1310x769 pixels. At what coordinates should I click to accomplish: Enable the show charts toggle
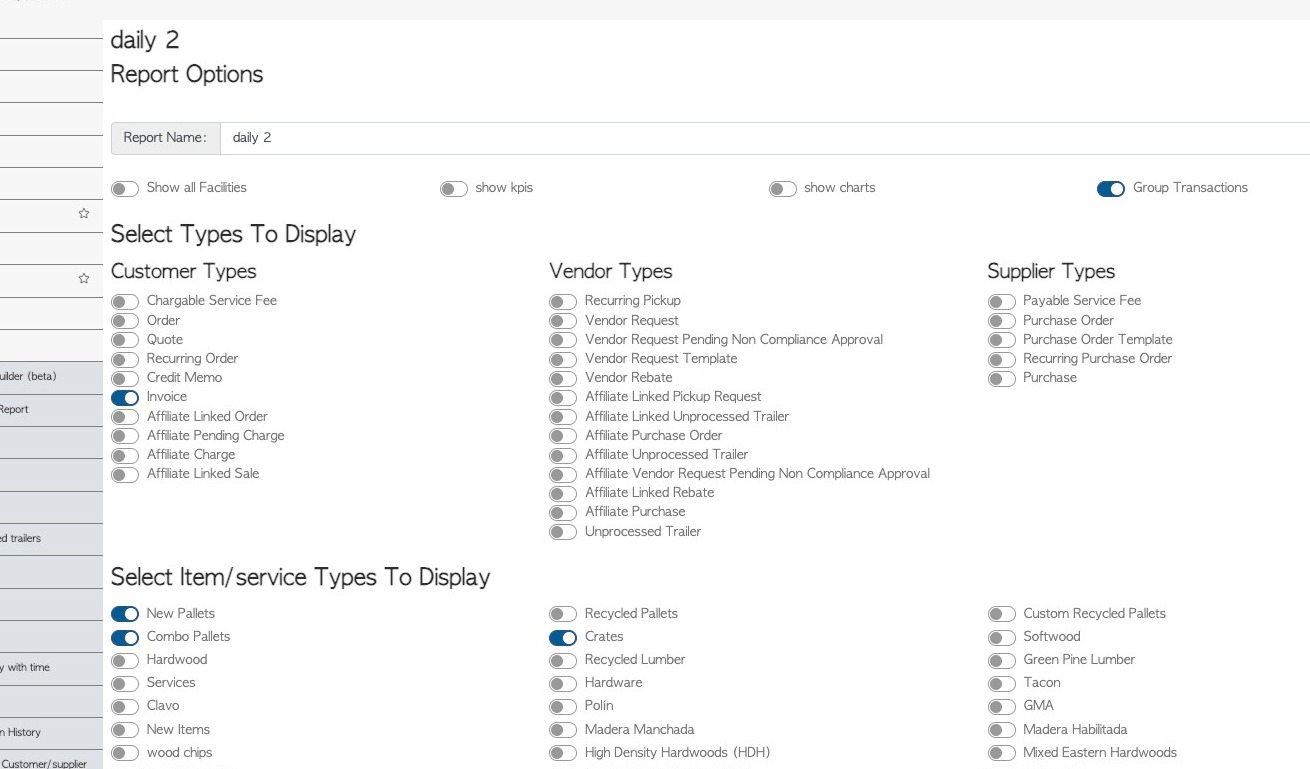coord(783,189)
